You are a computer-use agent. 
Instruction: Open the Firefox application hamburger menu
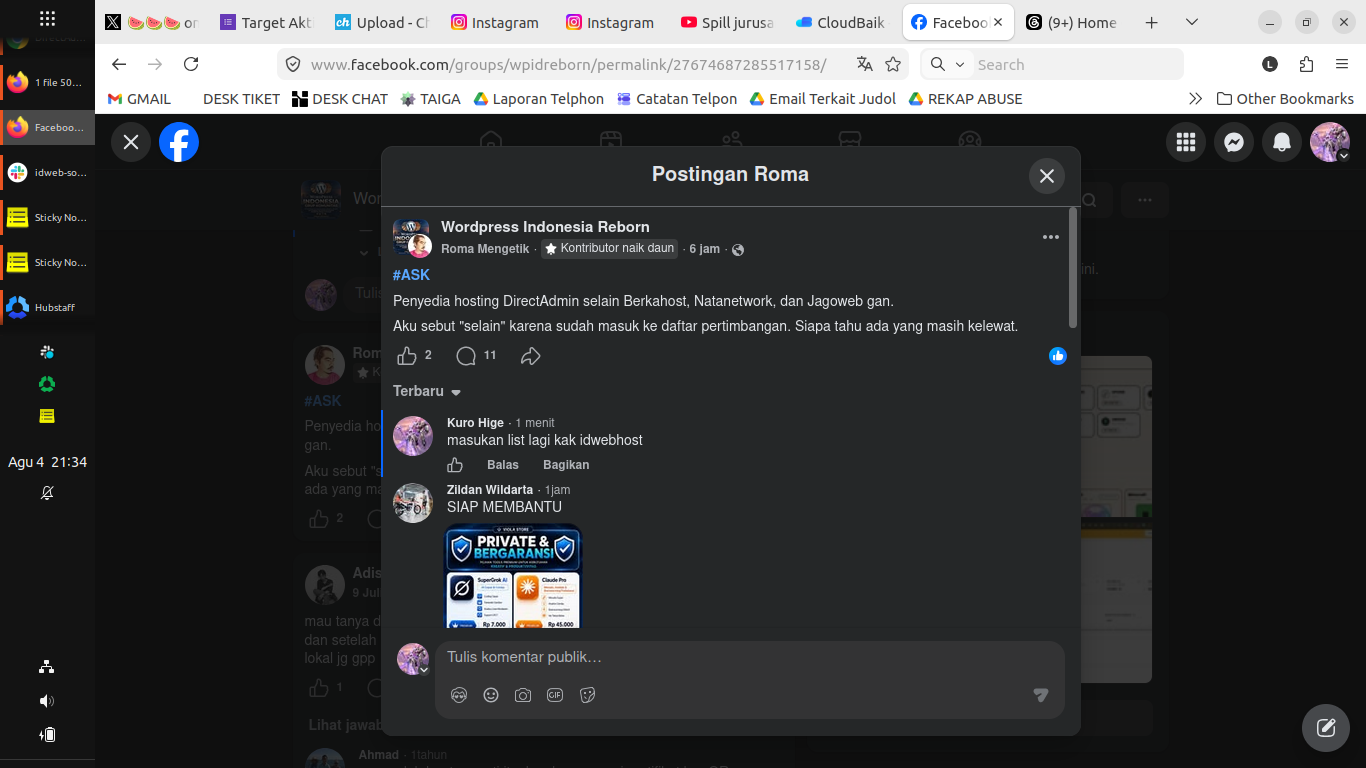point(1342,64)
